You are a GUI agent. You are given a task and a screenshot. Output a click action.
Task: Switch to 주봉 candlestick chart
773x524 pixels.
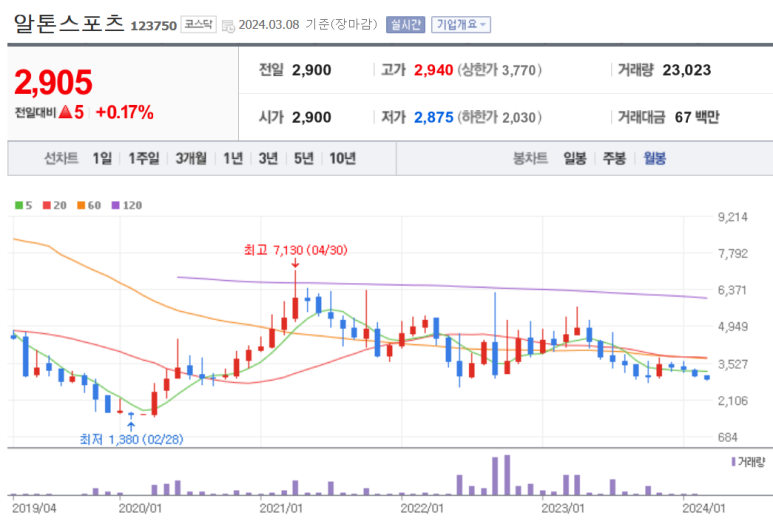tap(614, 158)
